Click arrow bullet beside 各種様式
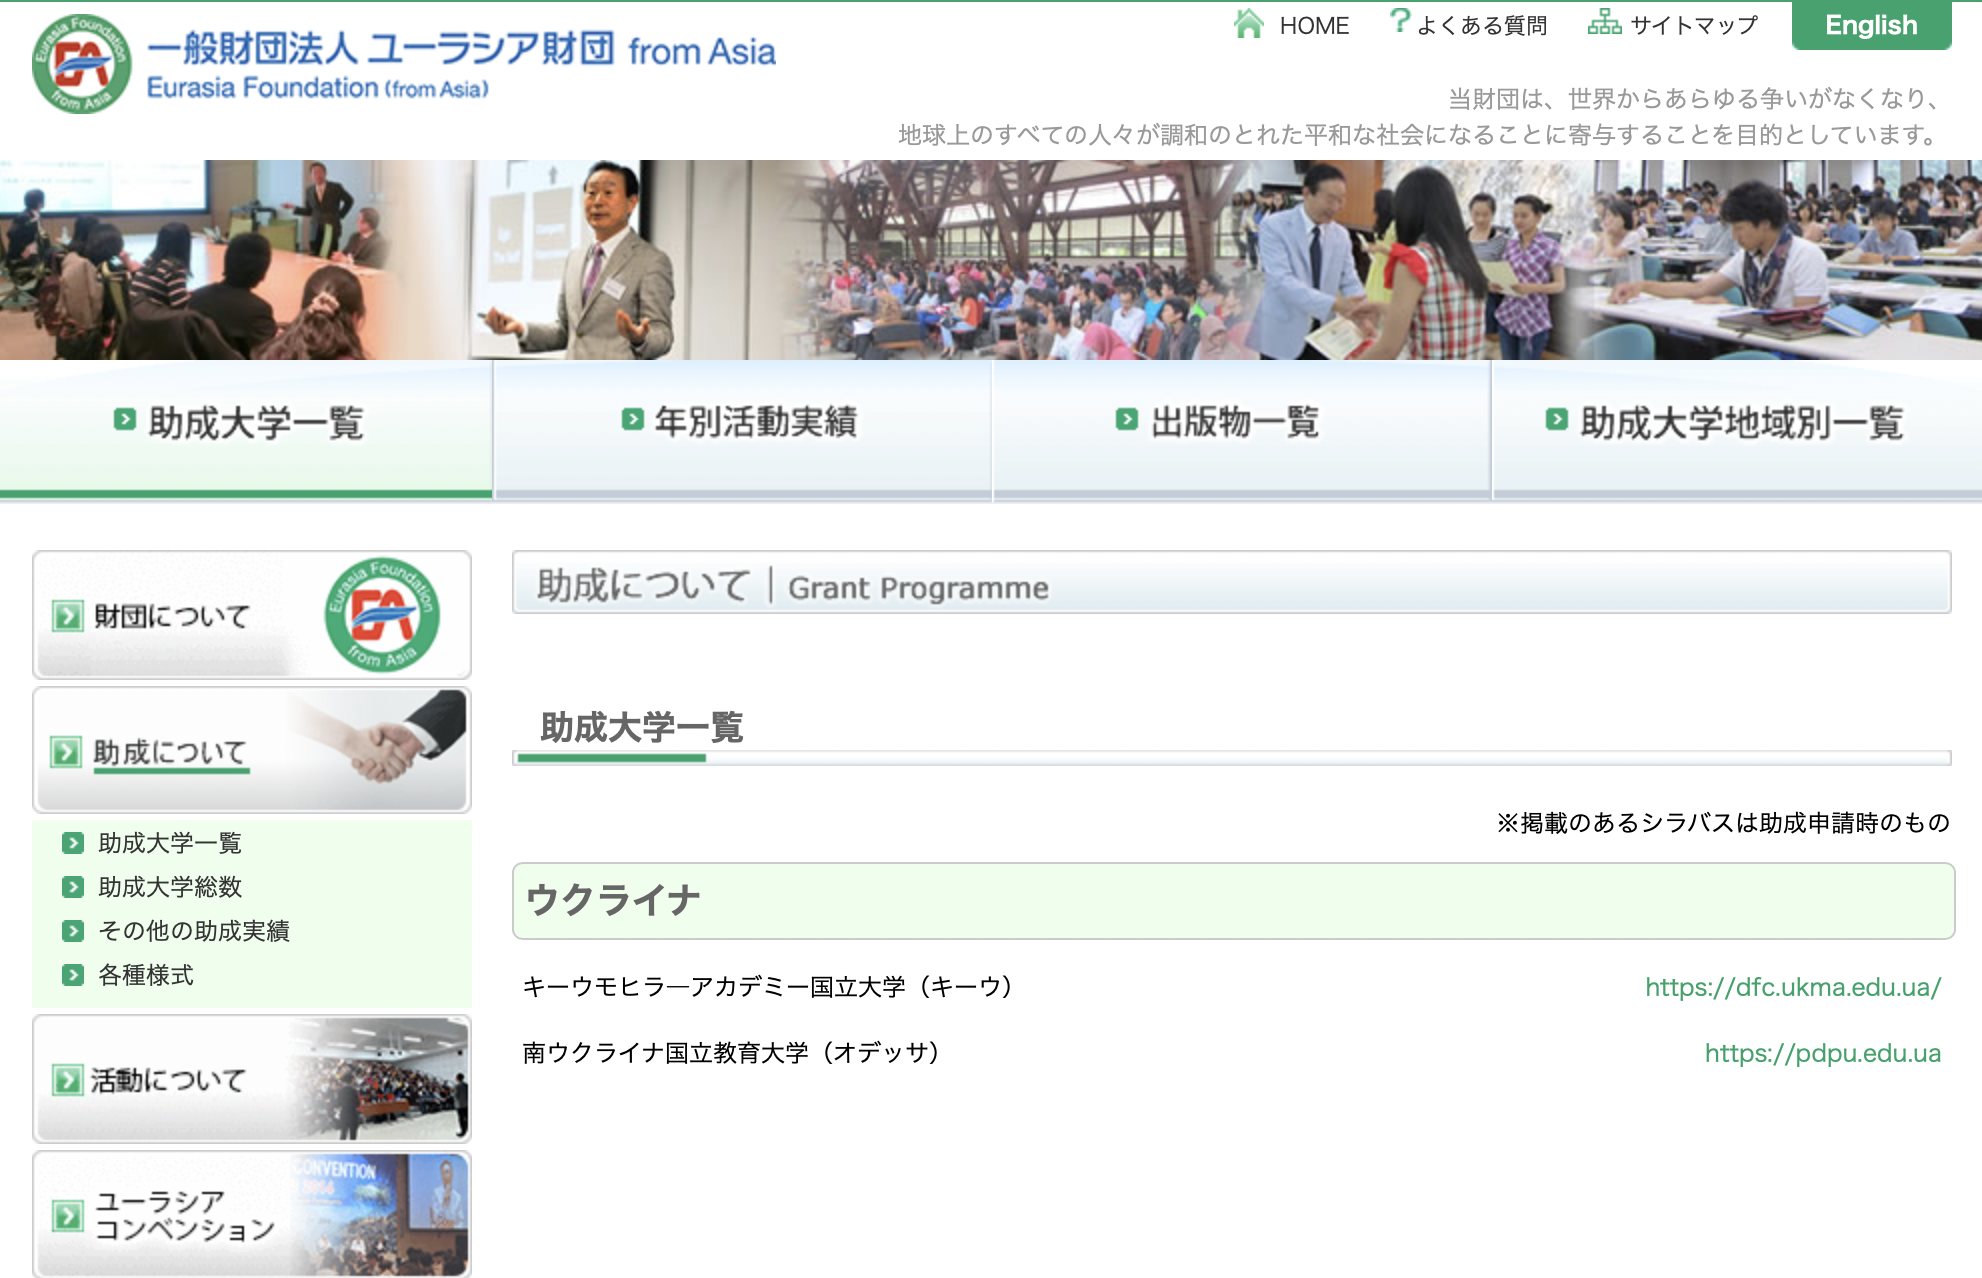 (72, 975)
